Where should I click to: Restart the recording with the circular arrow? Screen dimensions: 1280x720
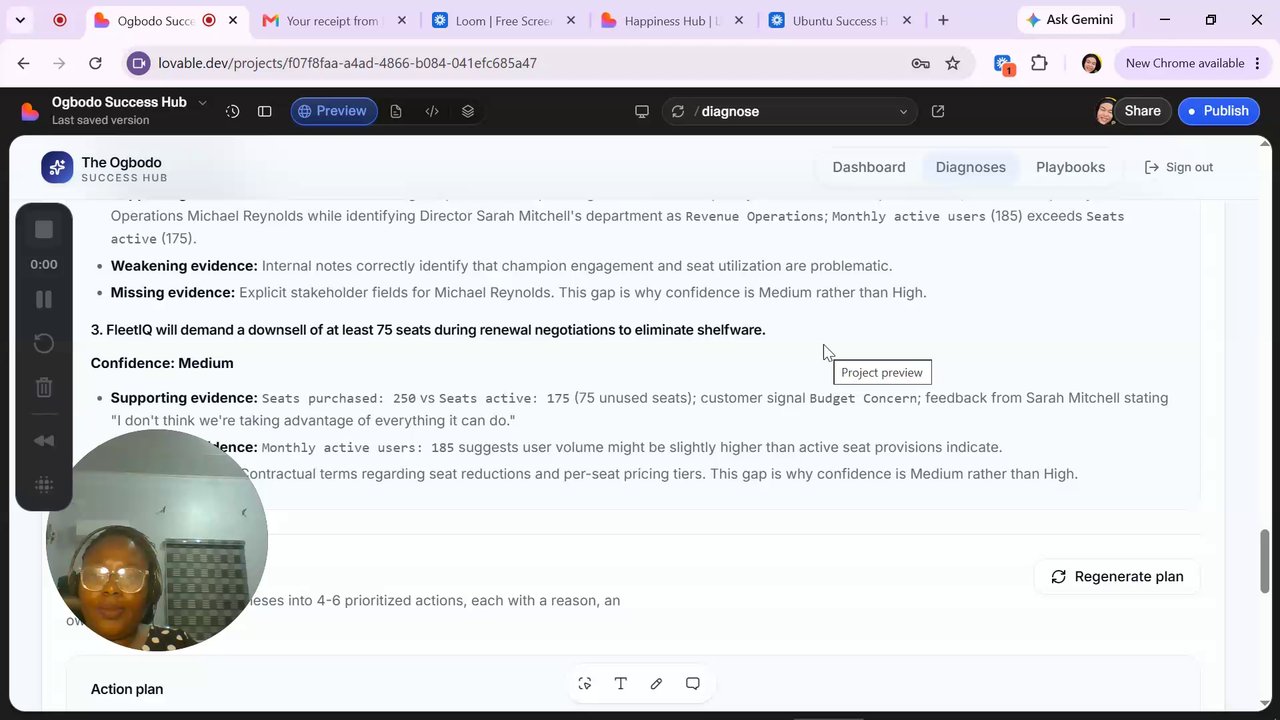(44, 344)
